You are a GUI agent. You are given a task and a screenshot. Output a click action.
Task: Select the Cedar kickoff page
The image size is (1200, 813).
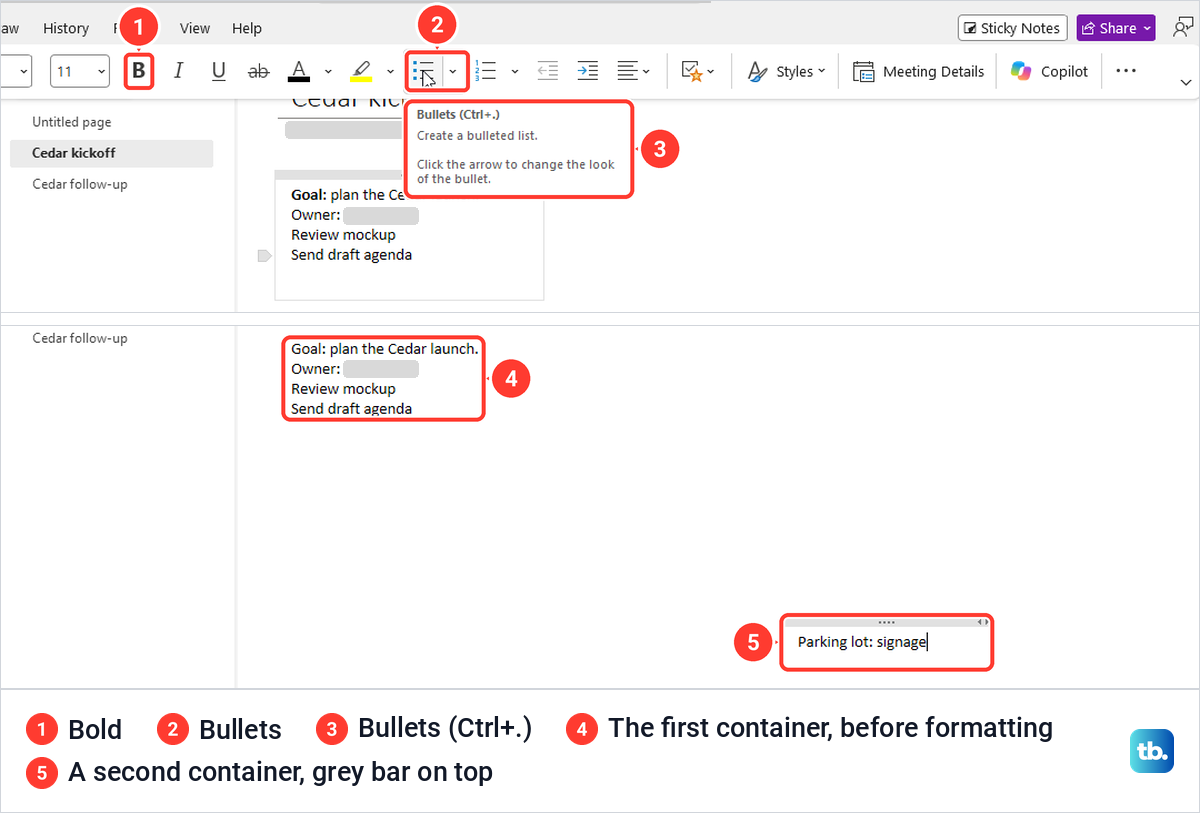click(x=111, y=153)
